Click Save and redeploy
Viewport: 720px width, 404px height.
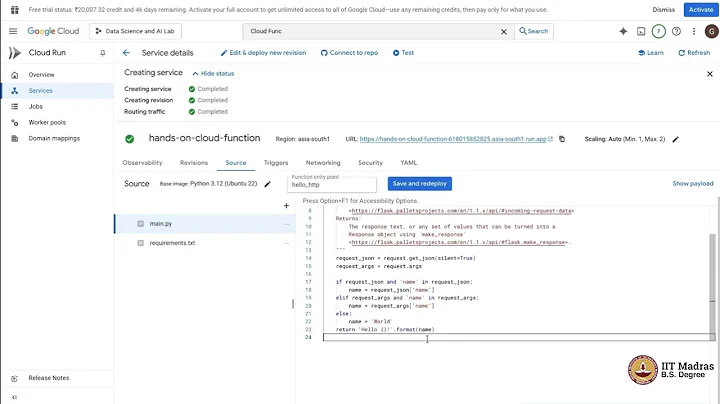click(420, 184)
